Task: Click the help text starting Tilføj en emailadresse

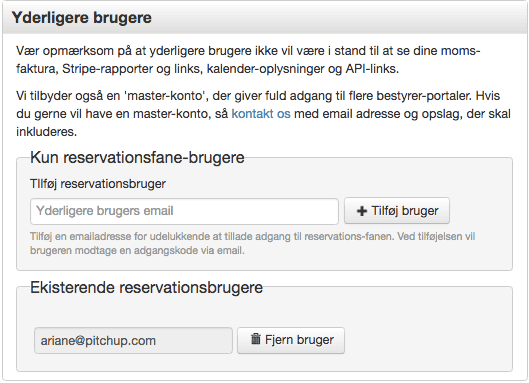Action: [252, 243]
